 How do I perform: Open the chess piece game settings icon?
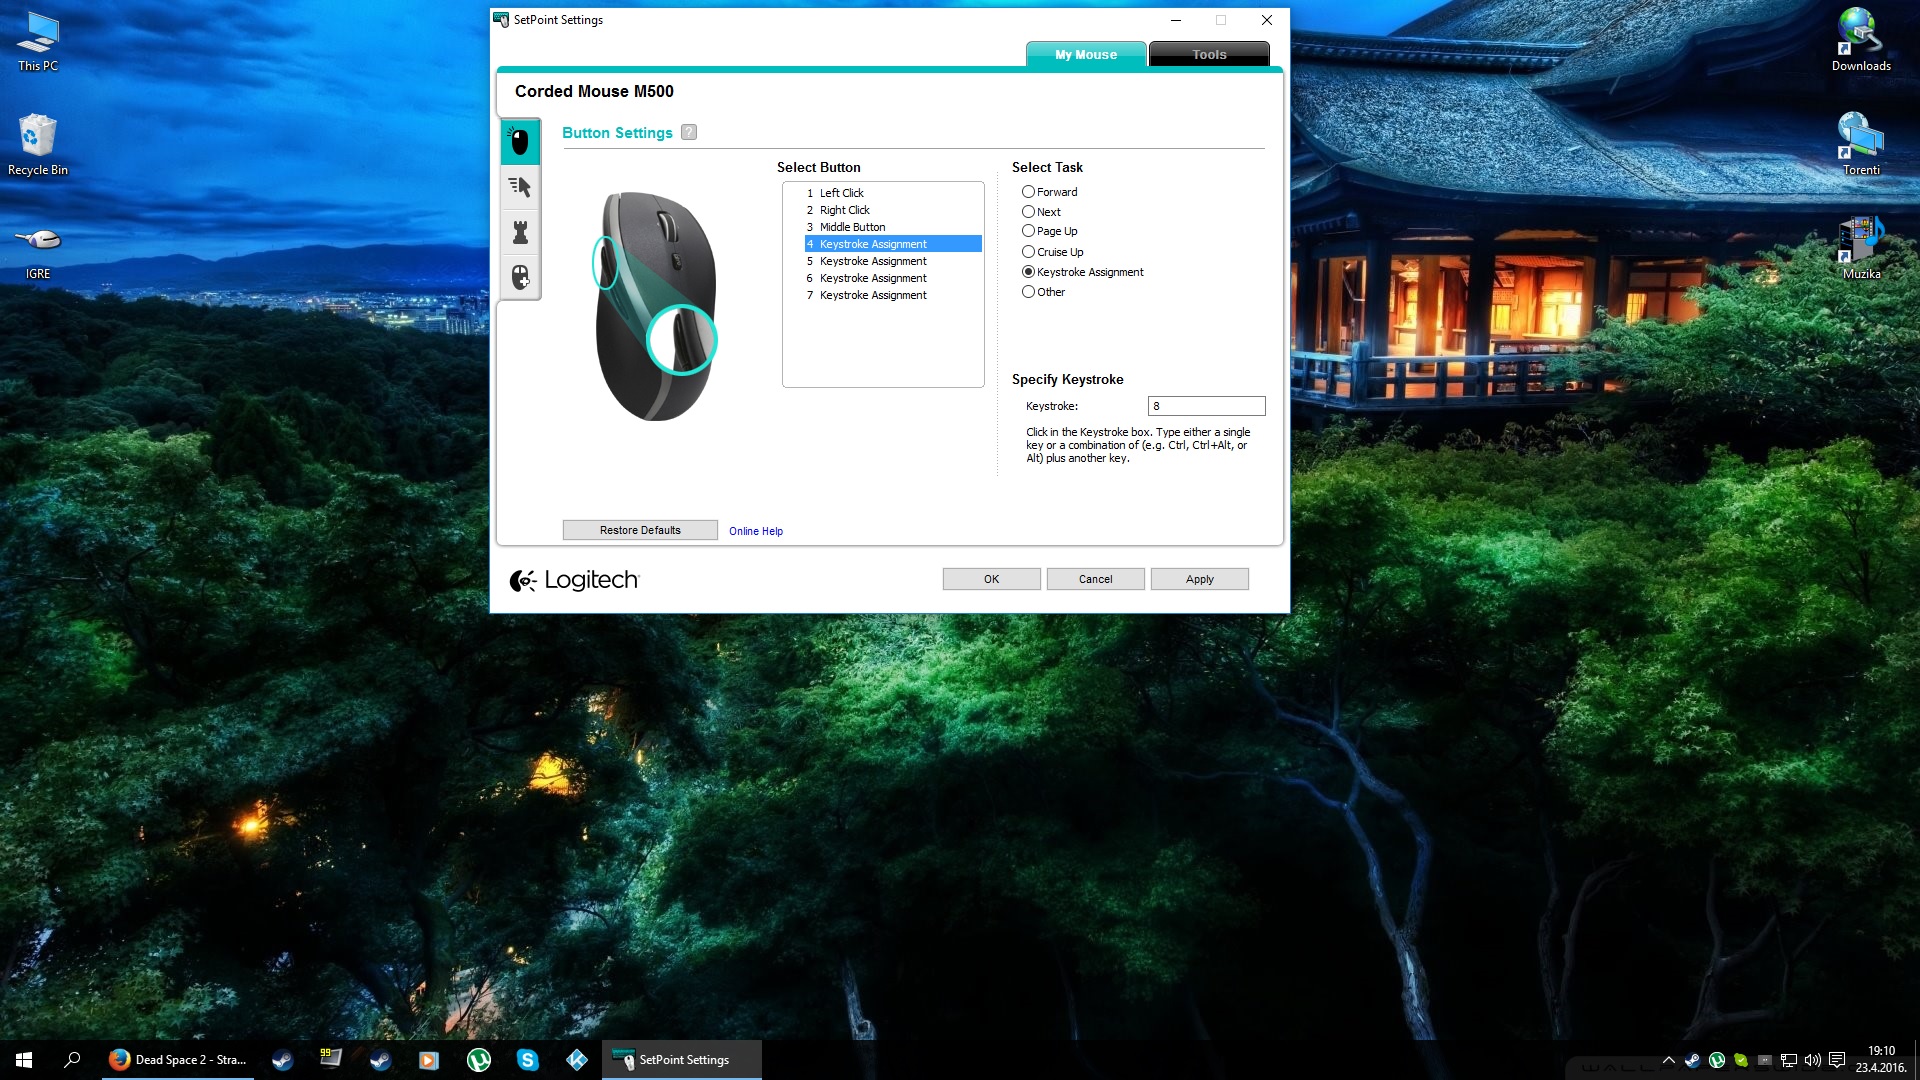coord(520,232)
